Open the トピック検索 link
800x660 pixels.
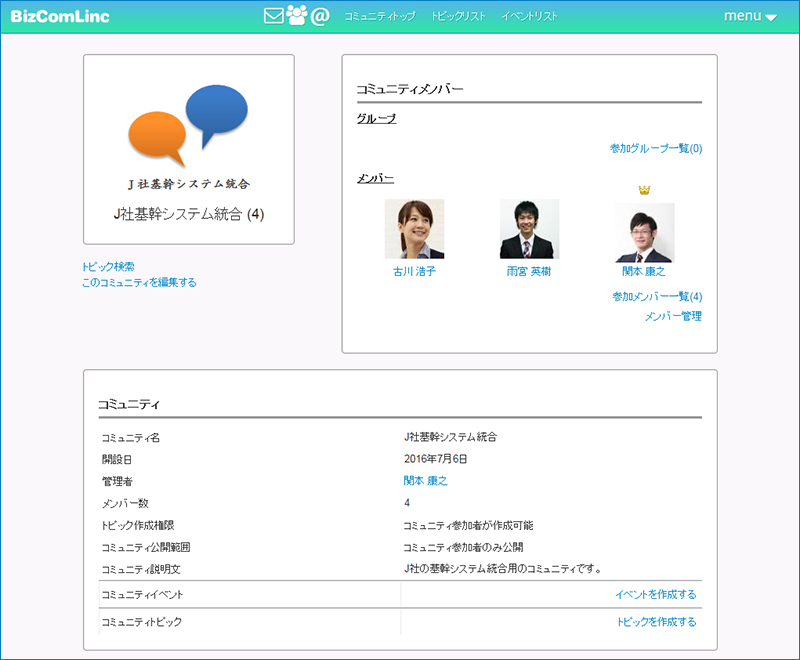click(108, 267)
